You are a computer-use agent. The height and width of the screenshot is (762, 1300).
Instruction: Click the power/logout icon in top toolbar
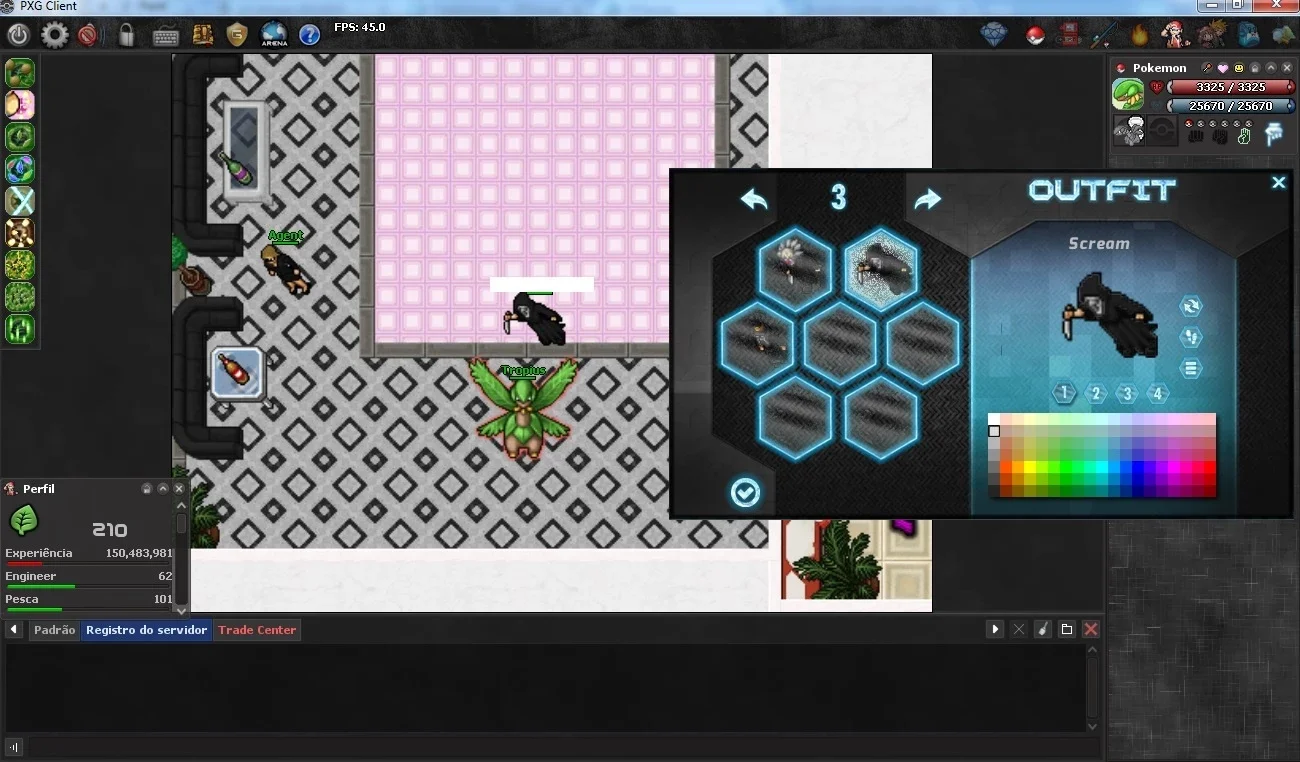click(18, 35)
